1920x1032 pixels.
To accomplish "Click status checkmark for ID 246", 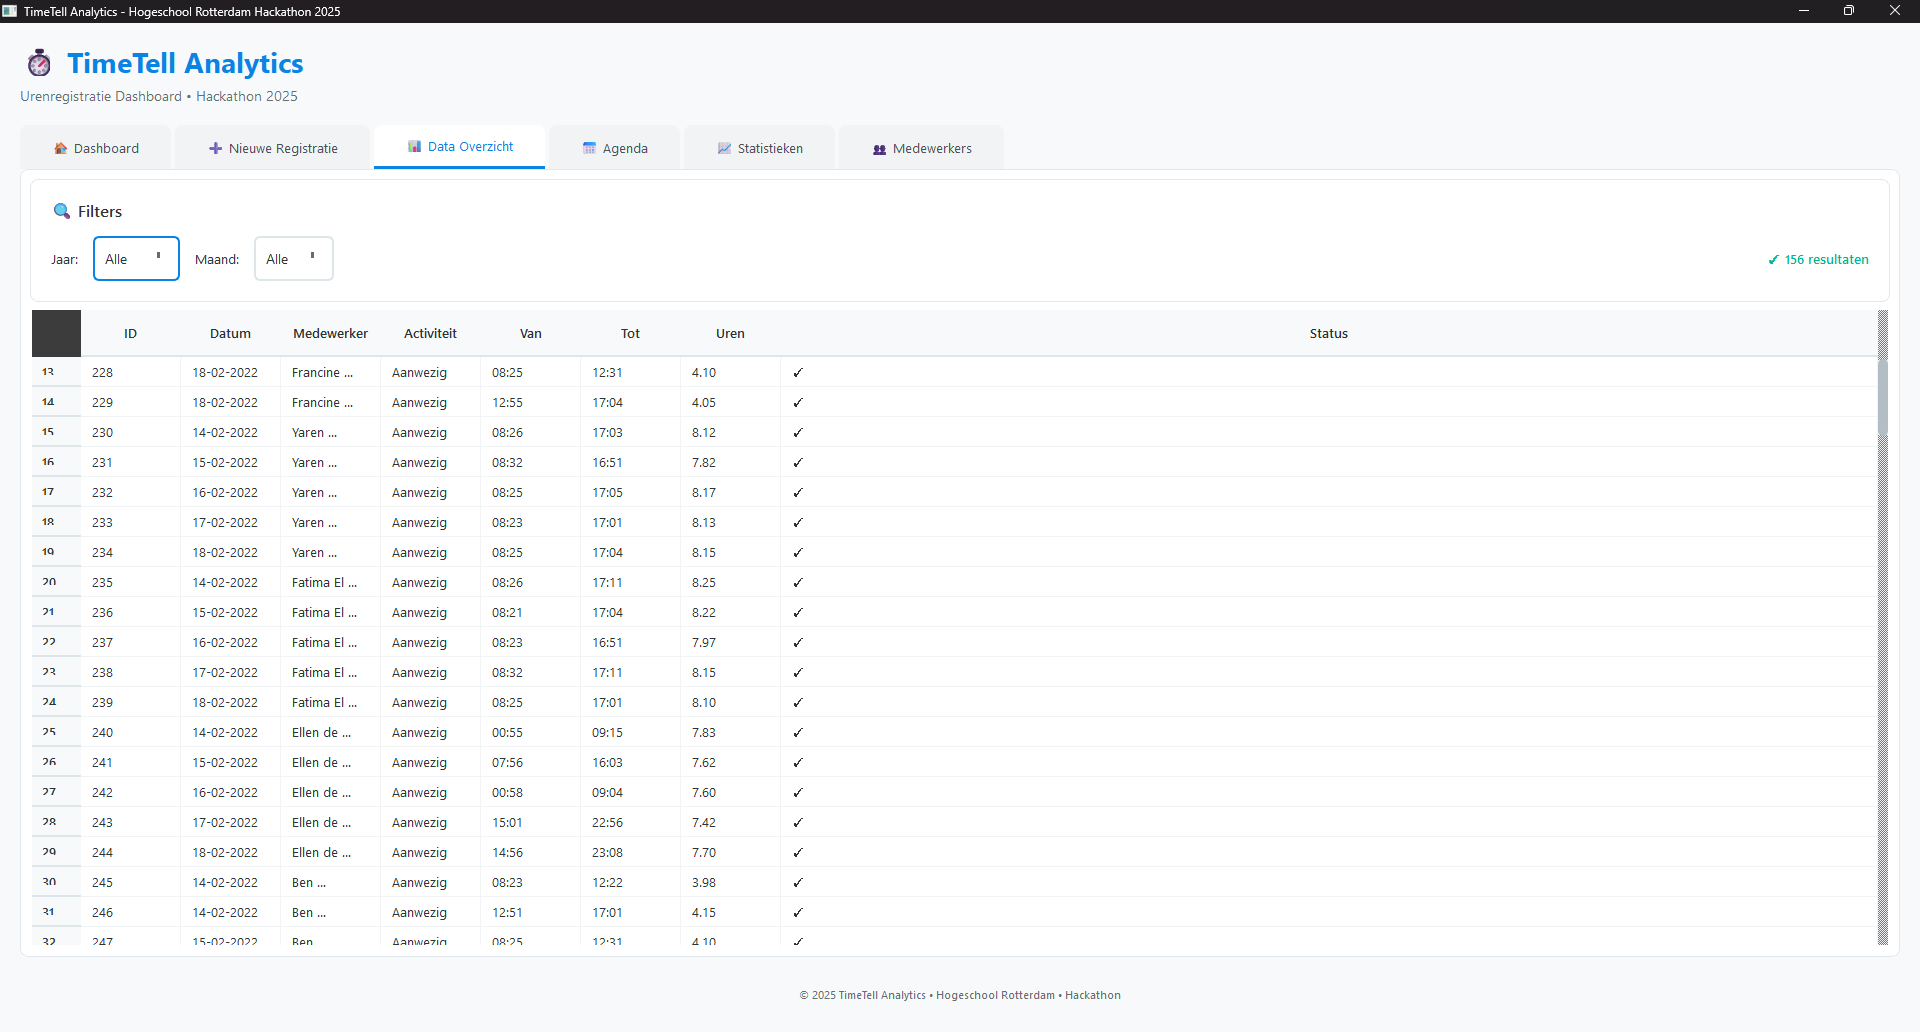I will point(798,912).
